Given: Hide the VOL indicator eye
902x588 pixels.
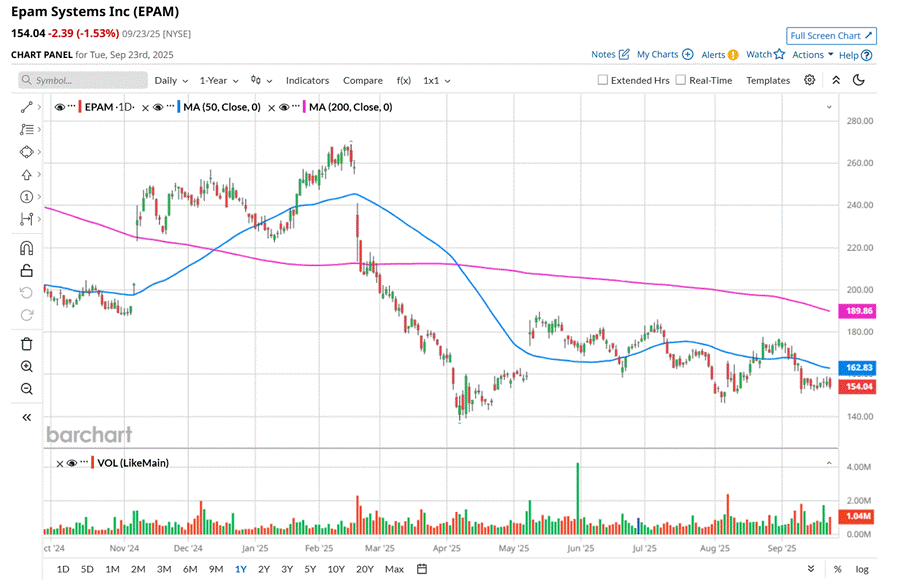Looking at the screenshot, I should 72,463.
